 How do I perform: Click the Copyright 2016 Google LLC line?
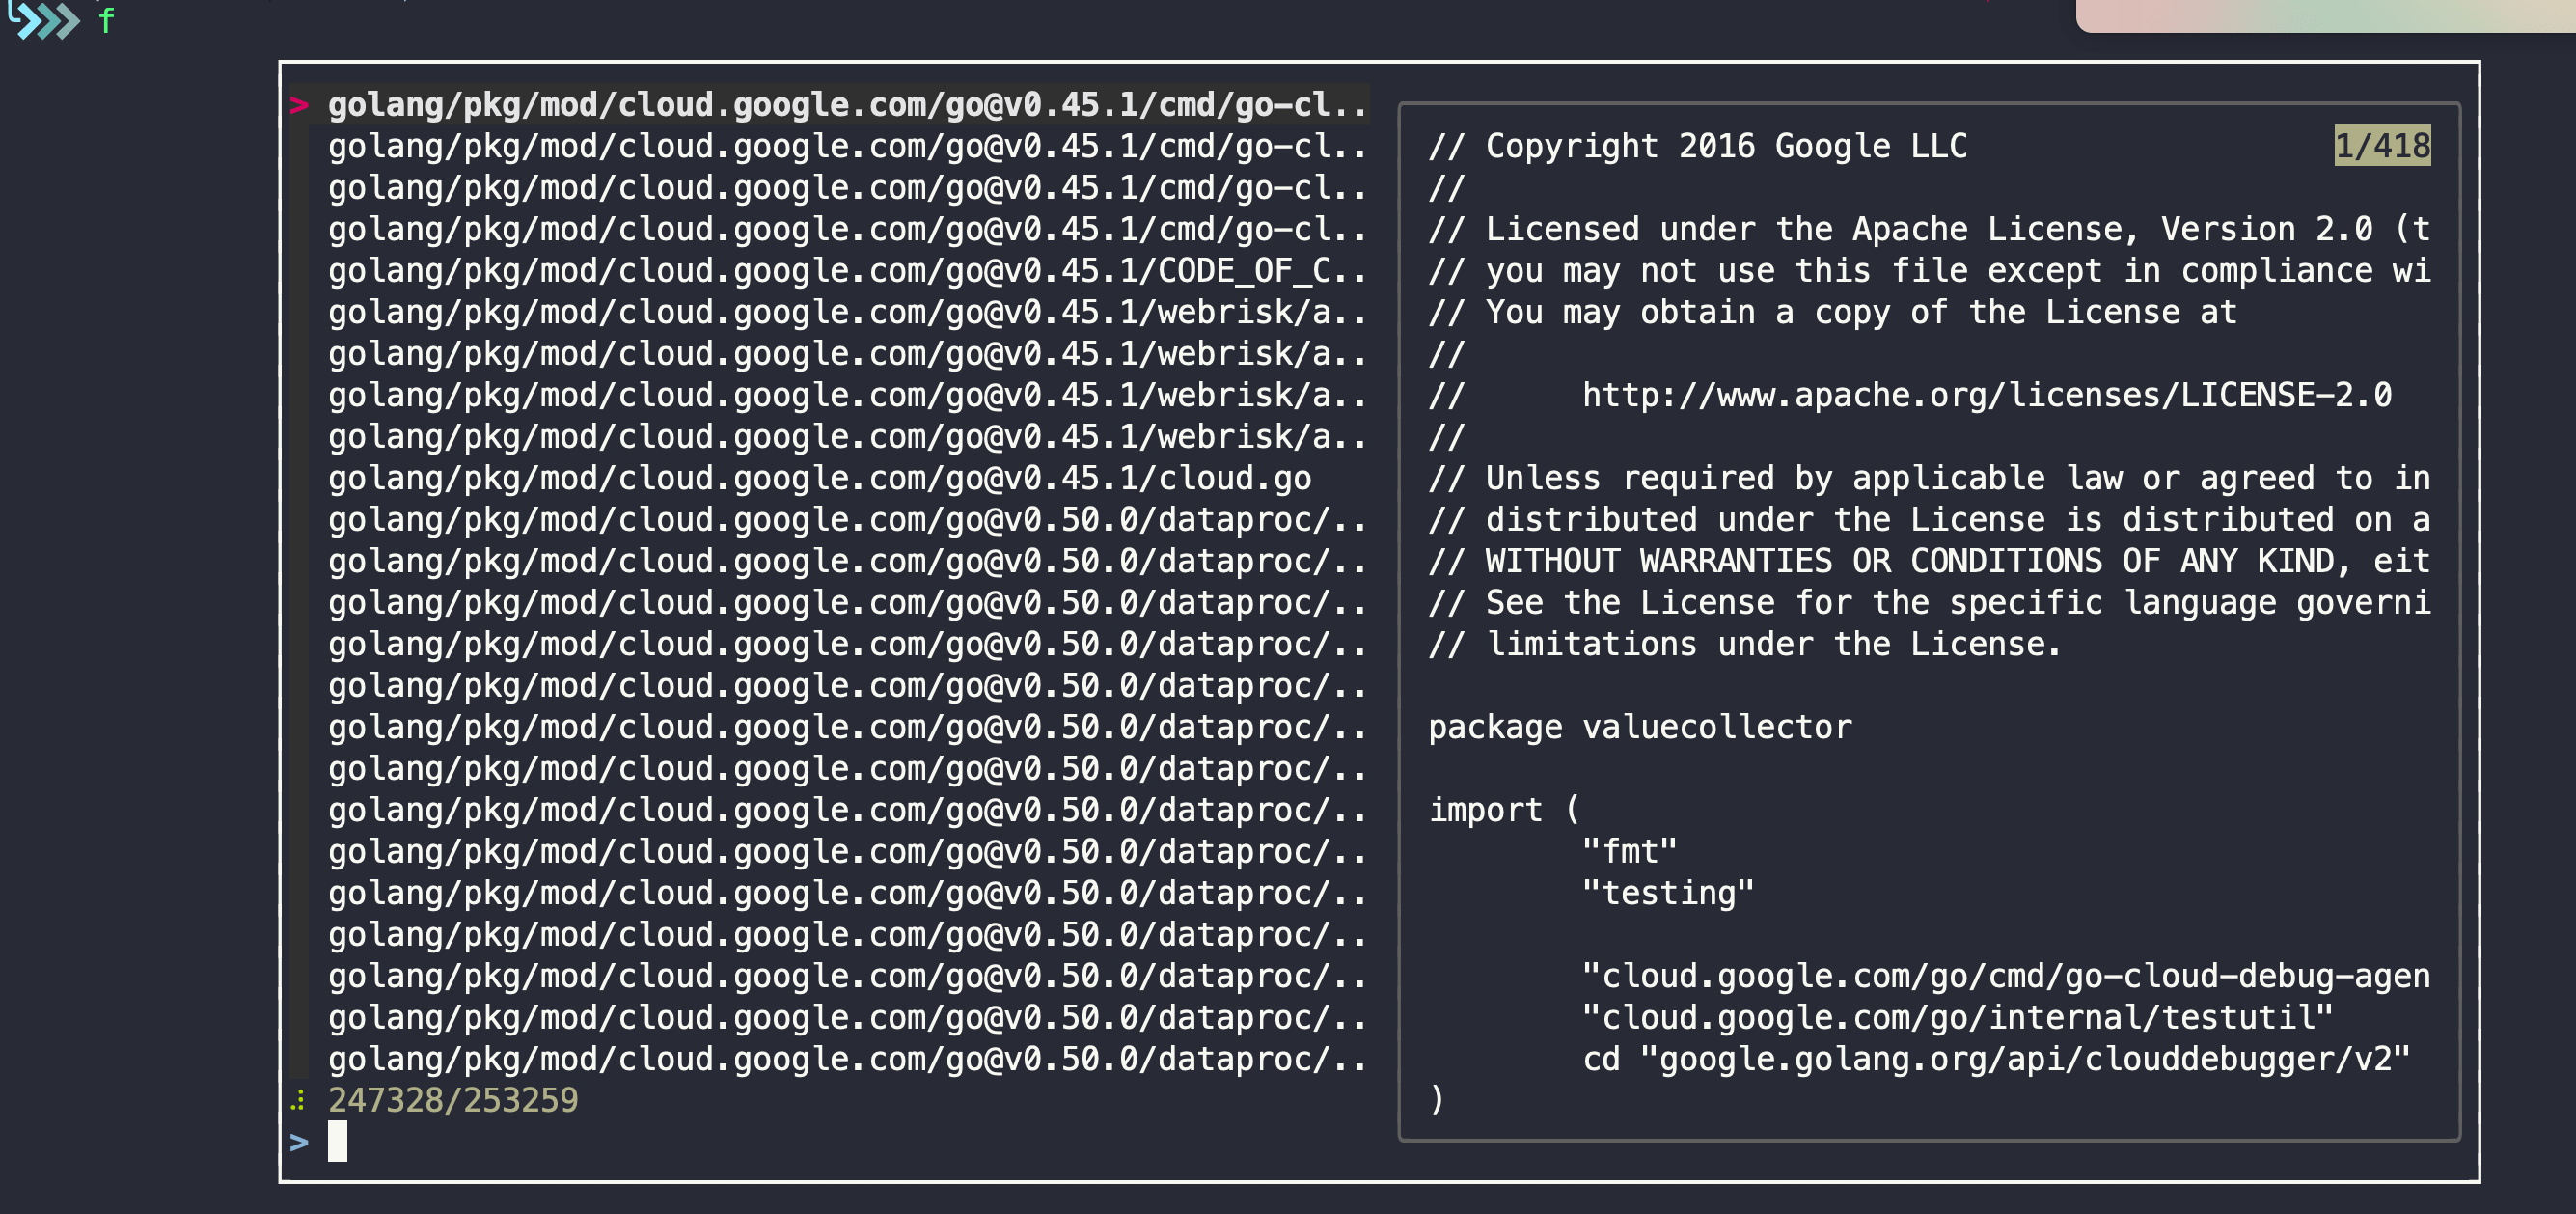point(1697,146)
